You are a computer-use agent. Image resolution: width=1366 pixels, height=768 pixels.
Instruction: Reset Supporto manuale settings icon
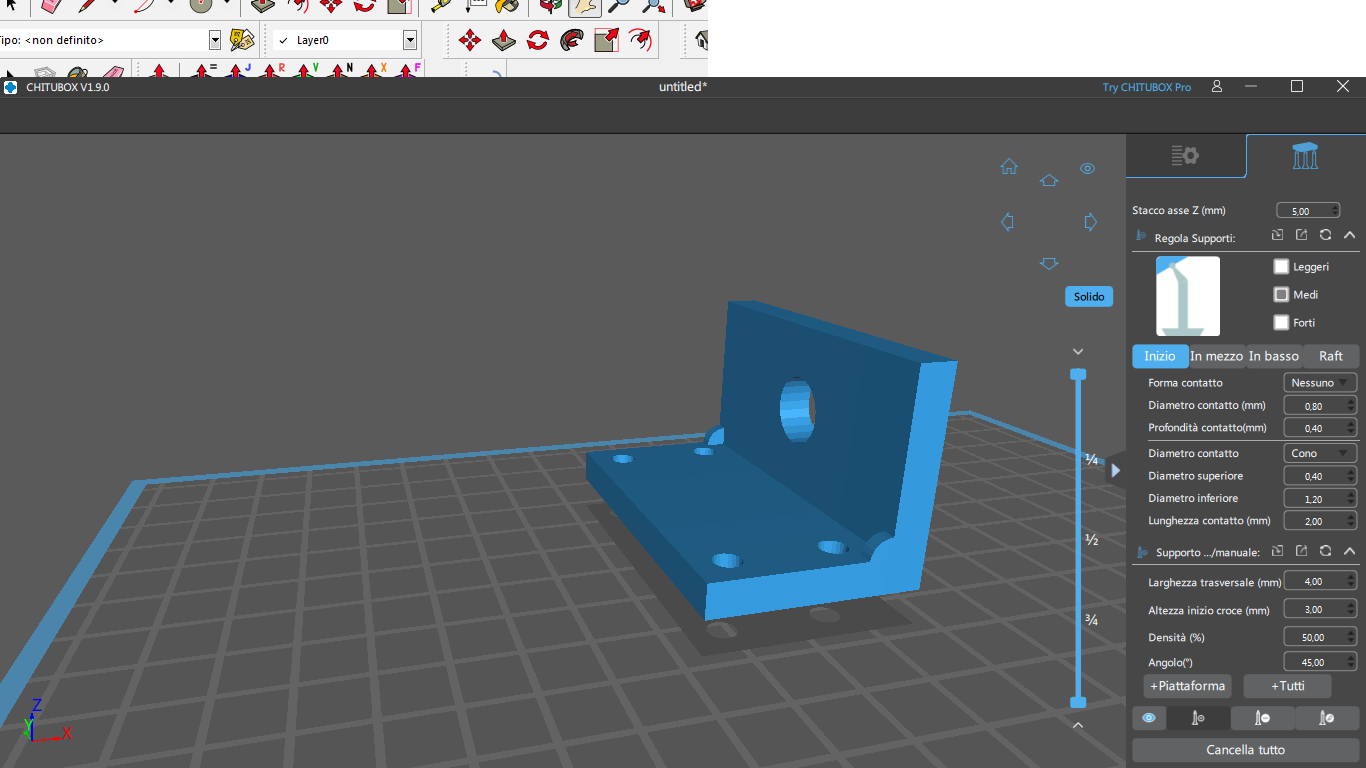[x=1325, y=551]
